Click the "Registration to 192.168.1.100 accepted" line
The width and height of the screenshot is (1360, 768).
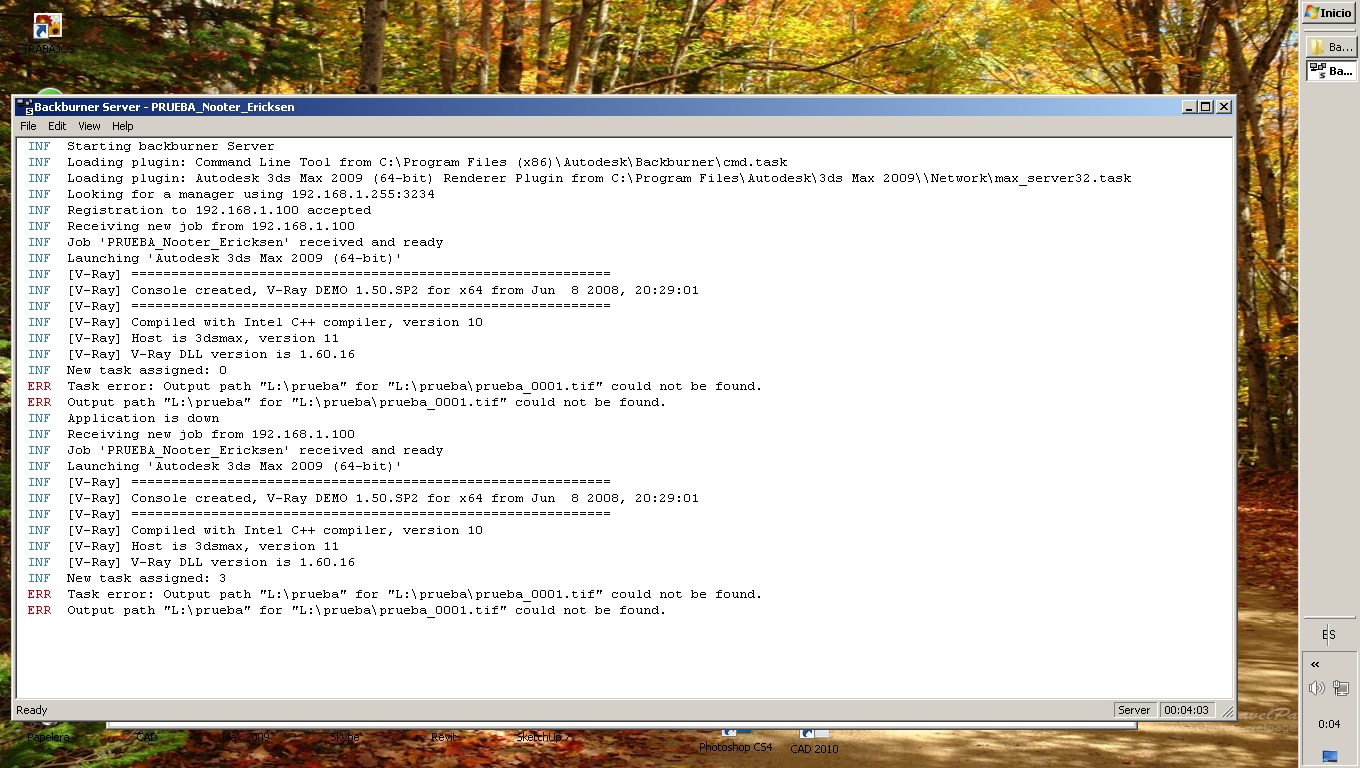[219, 210]
